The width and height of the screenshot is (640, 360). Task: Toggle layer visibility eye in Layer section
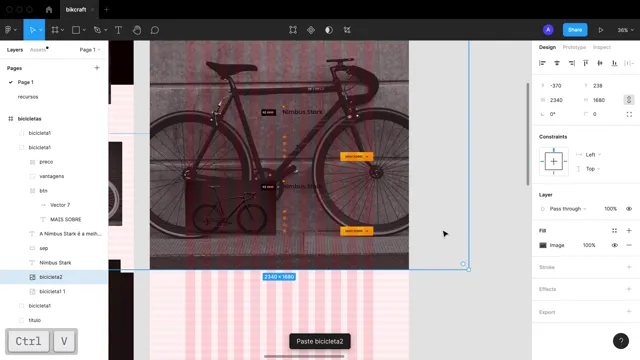[629, 209]
